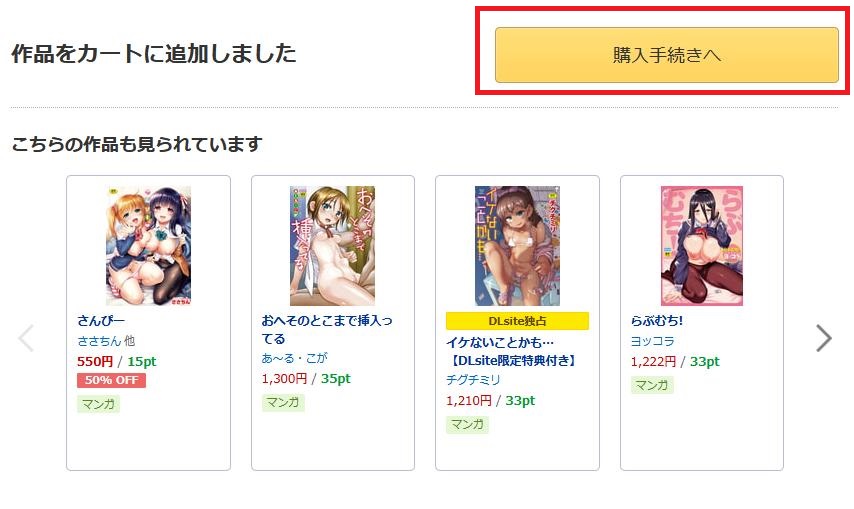Open the らぶむち! cover thumbnail
The height and width of the screenshot is (509, 854).
[x=702, y=246]
